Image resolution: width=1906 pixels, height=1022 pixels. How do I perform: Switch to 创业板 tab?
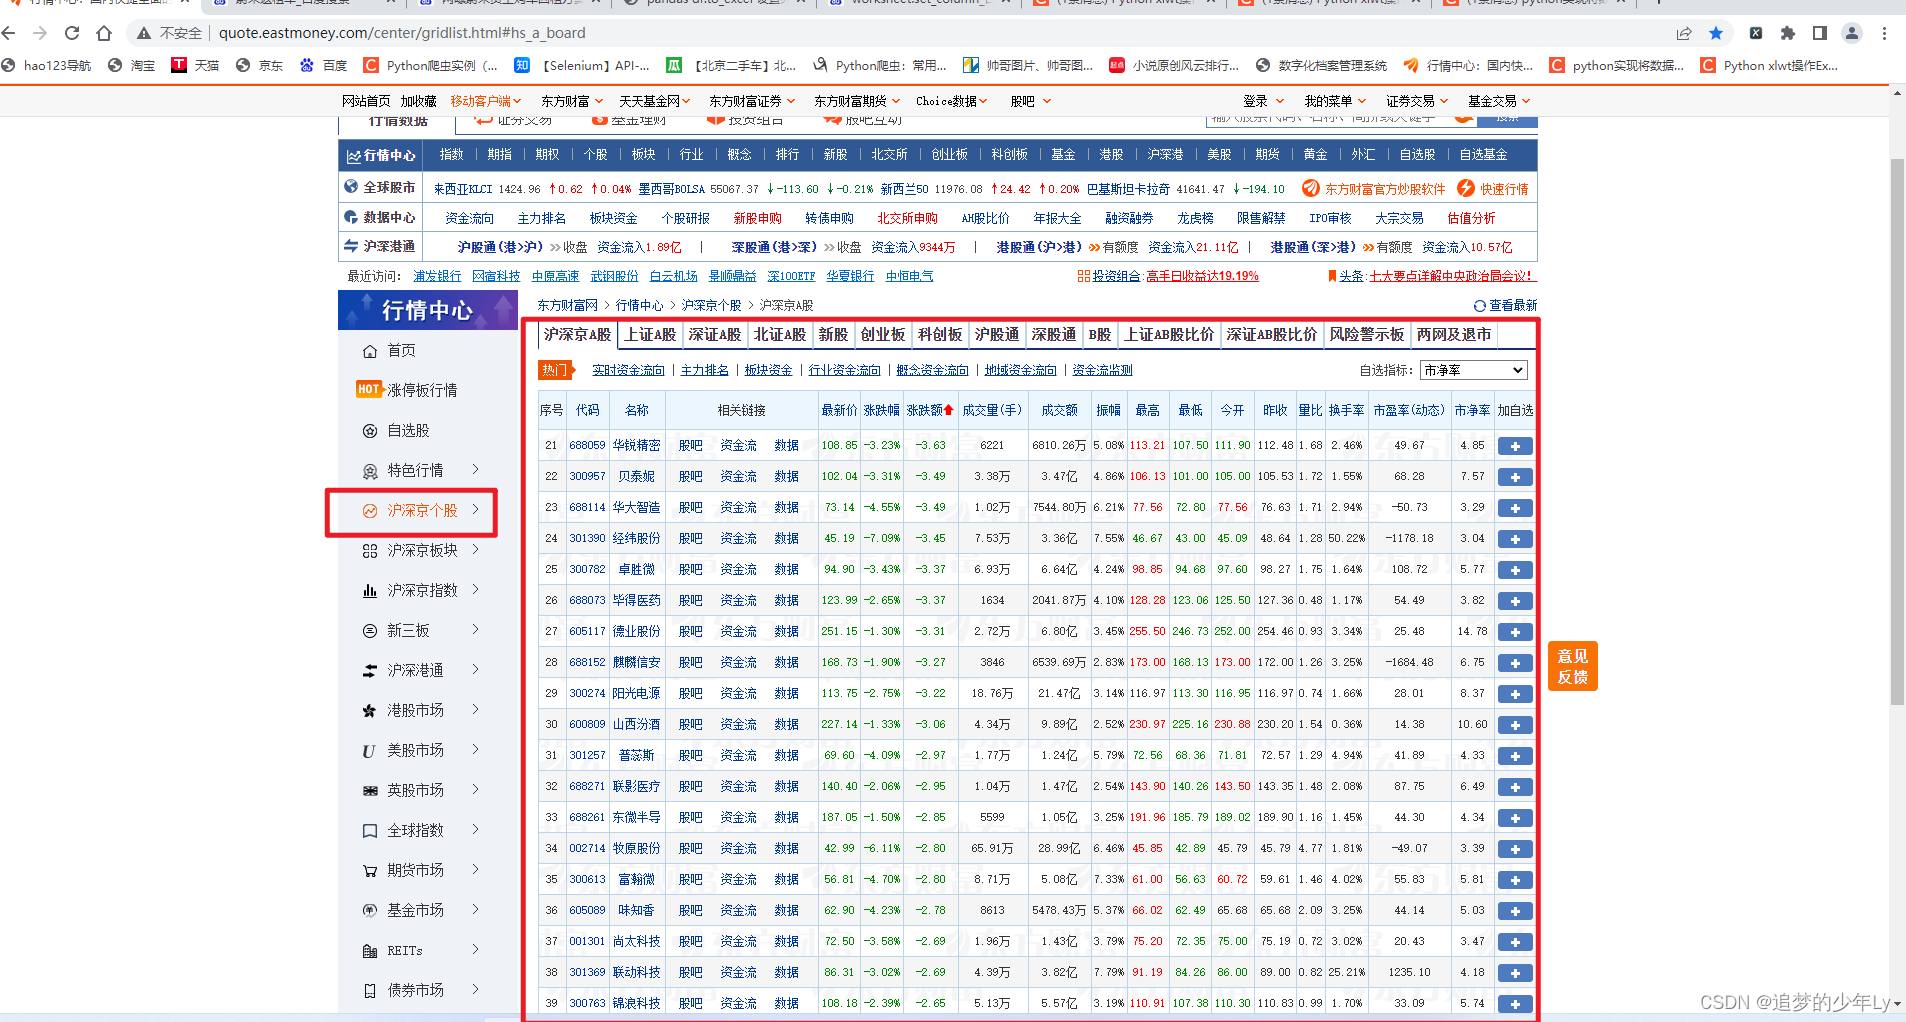[x=883, y=335]
